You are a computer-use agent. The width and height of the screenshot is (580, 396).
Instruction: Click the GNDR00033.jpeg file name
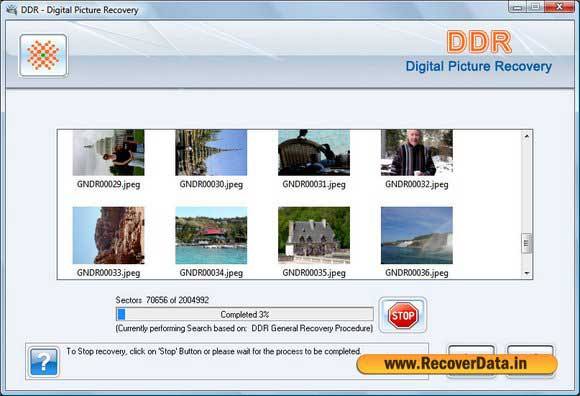[x=108, y=273]
